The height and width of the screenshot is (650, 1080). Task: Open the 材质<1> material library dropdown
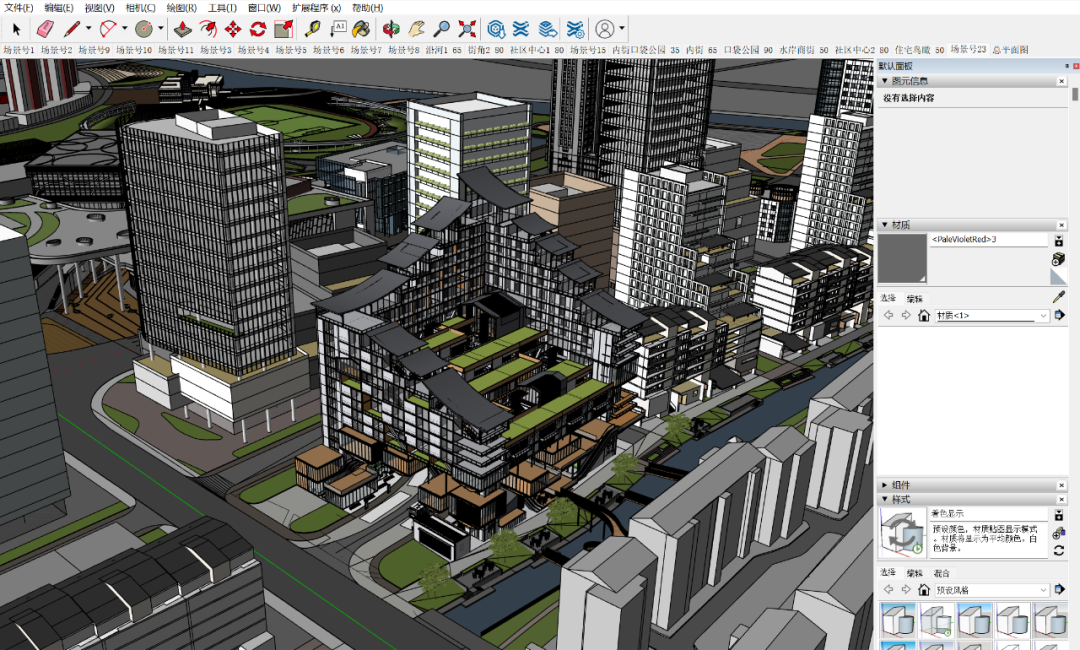[x=1043, y=316]
